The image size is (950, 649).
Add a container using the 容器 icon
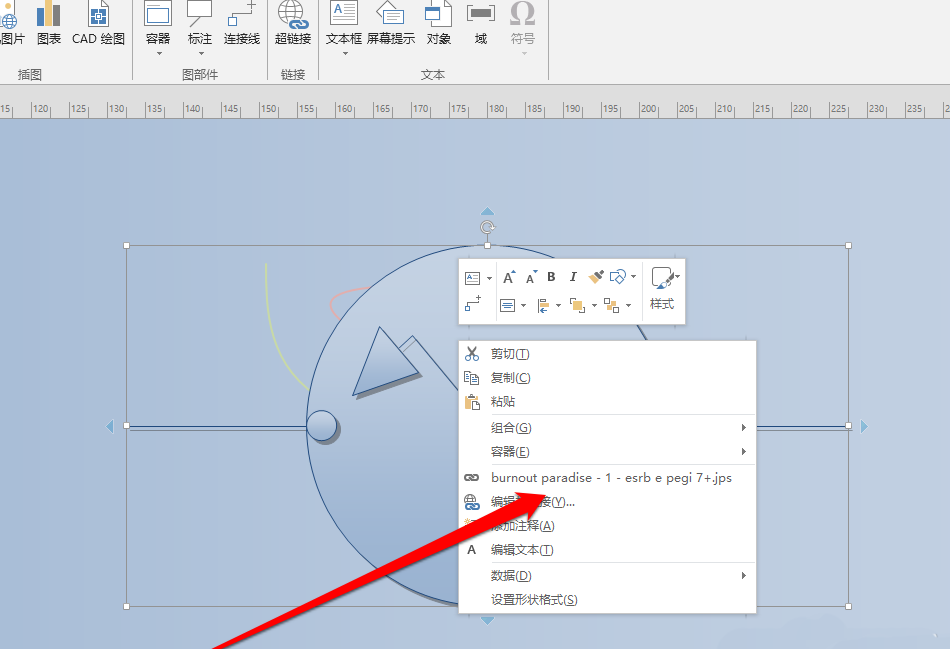pos(157,22)
